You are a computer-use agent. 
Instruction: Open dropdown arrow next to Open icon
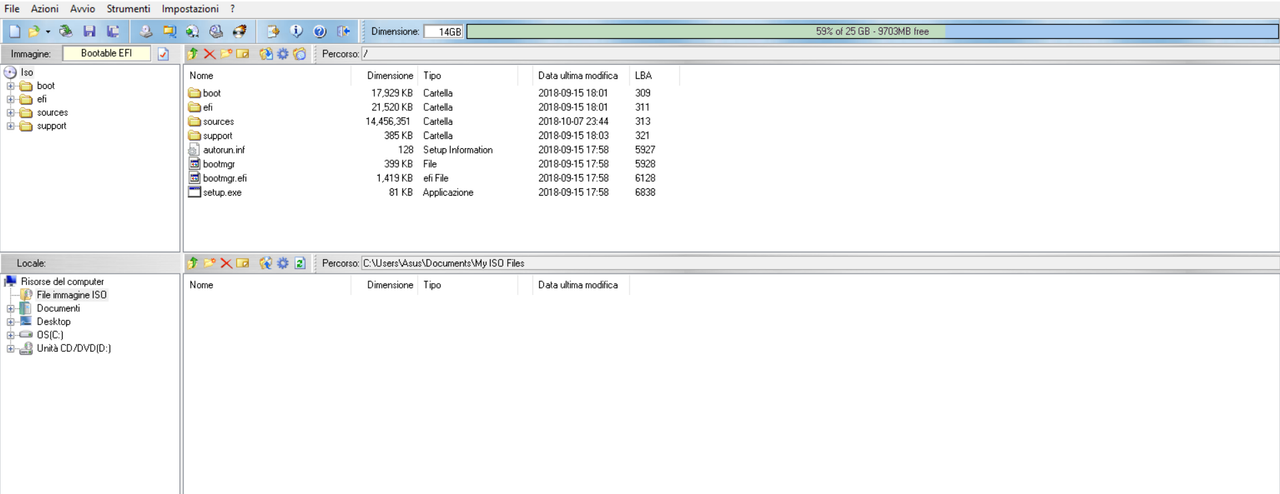[48, 32]
